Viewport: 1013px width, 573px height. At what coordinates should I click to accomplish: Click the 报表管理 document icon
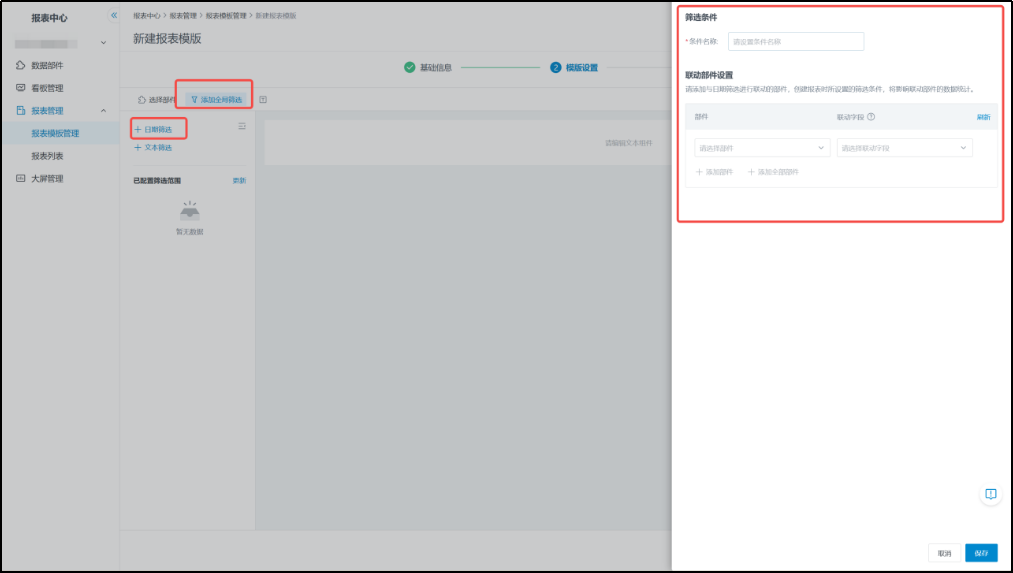click(21, 110)
